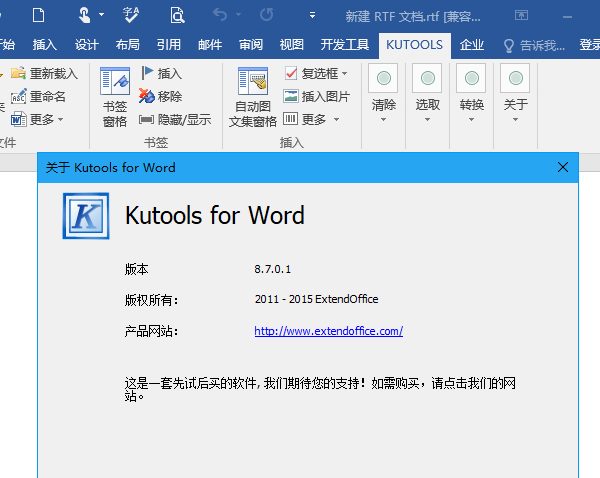The height and width of the screenshot is (478, 600).
Task: Click Insert Picture (插入图片) icon
Action: [x=291, y=96]
